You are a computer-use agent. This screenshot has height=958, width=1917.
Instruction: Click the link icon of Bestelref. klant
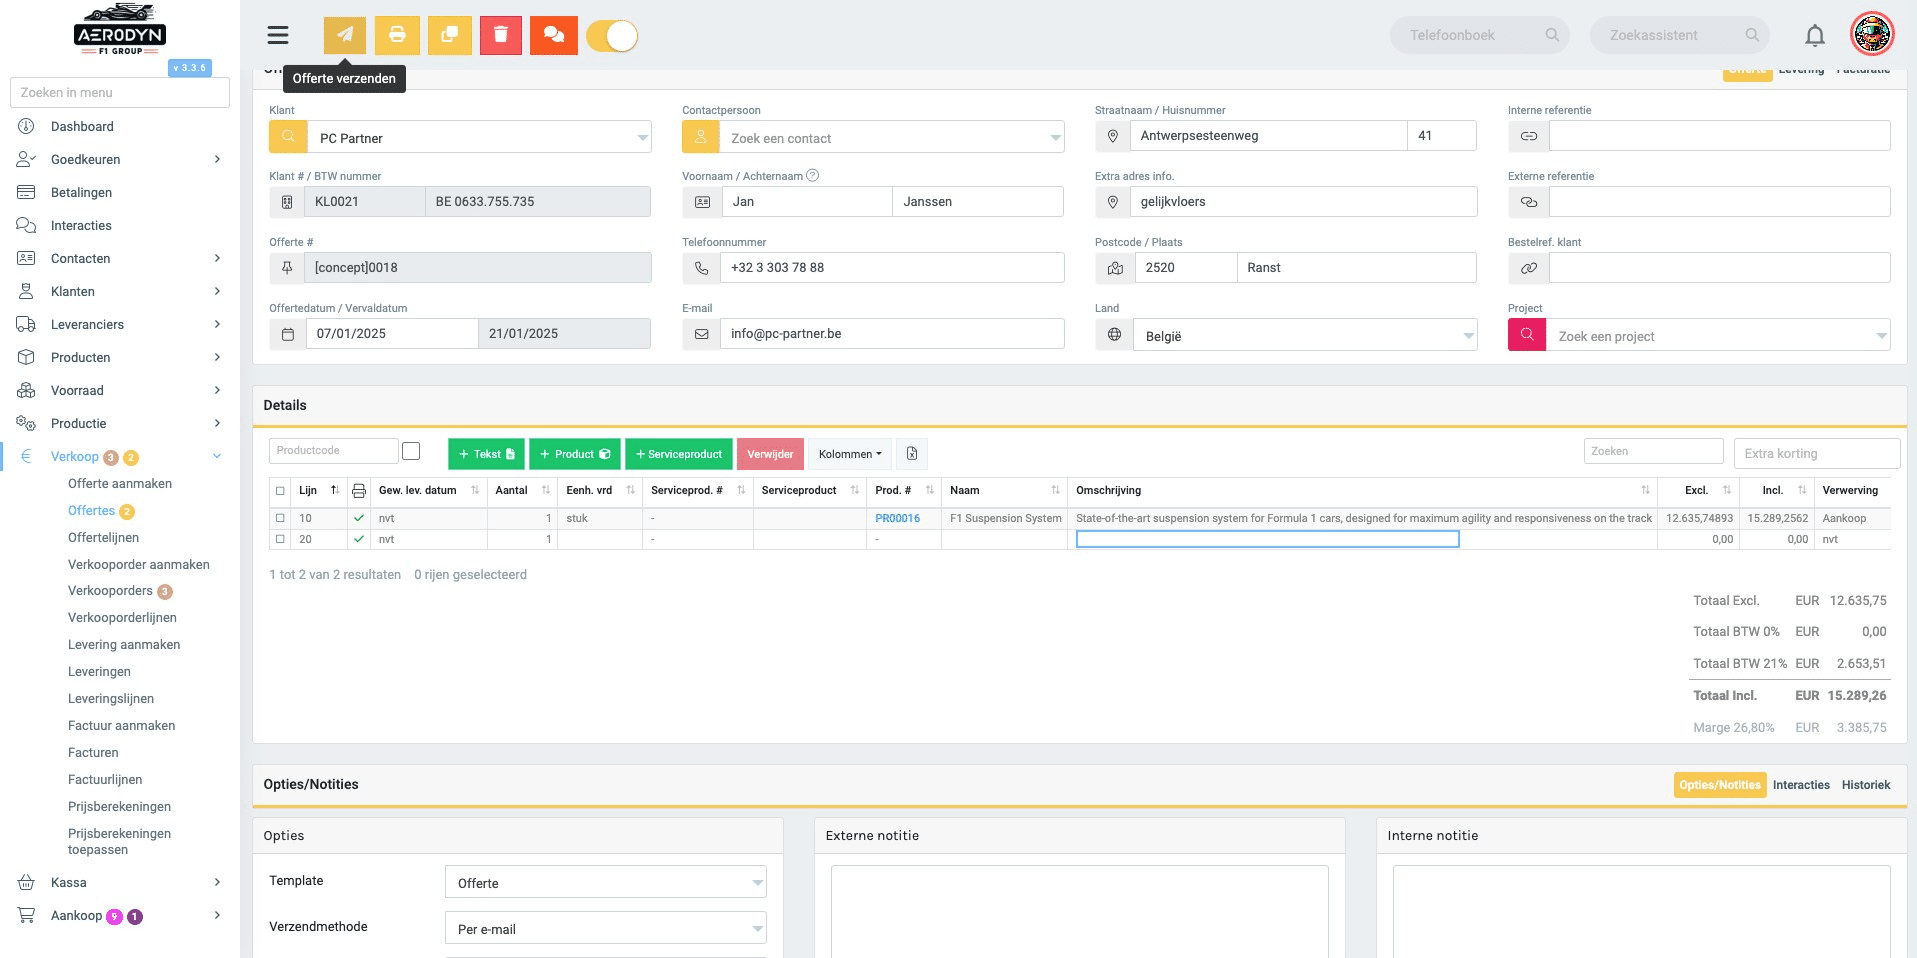pyautogui.click(x=1529, y=268)
